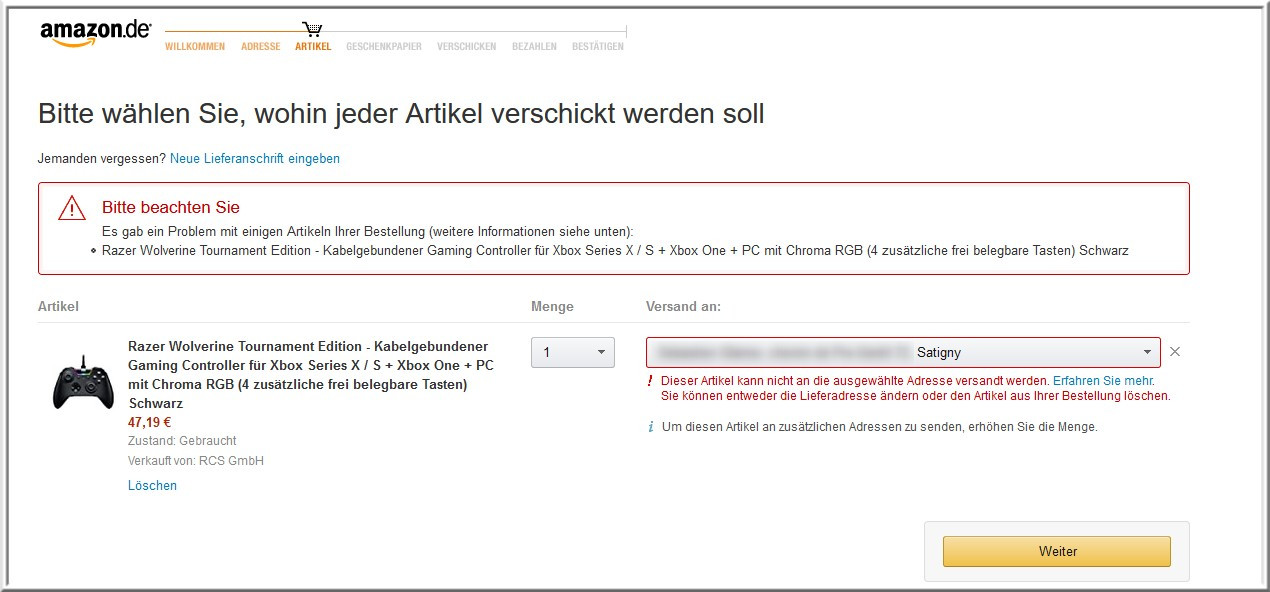This screenshot has height=592, width=1270.
Task: Click the red exclamation mark beside shipping error
Action: click(651, 381)
